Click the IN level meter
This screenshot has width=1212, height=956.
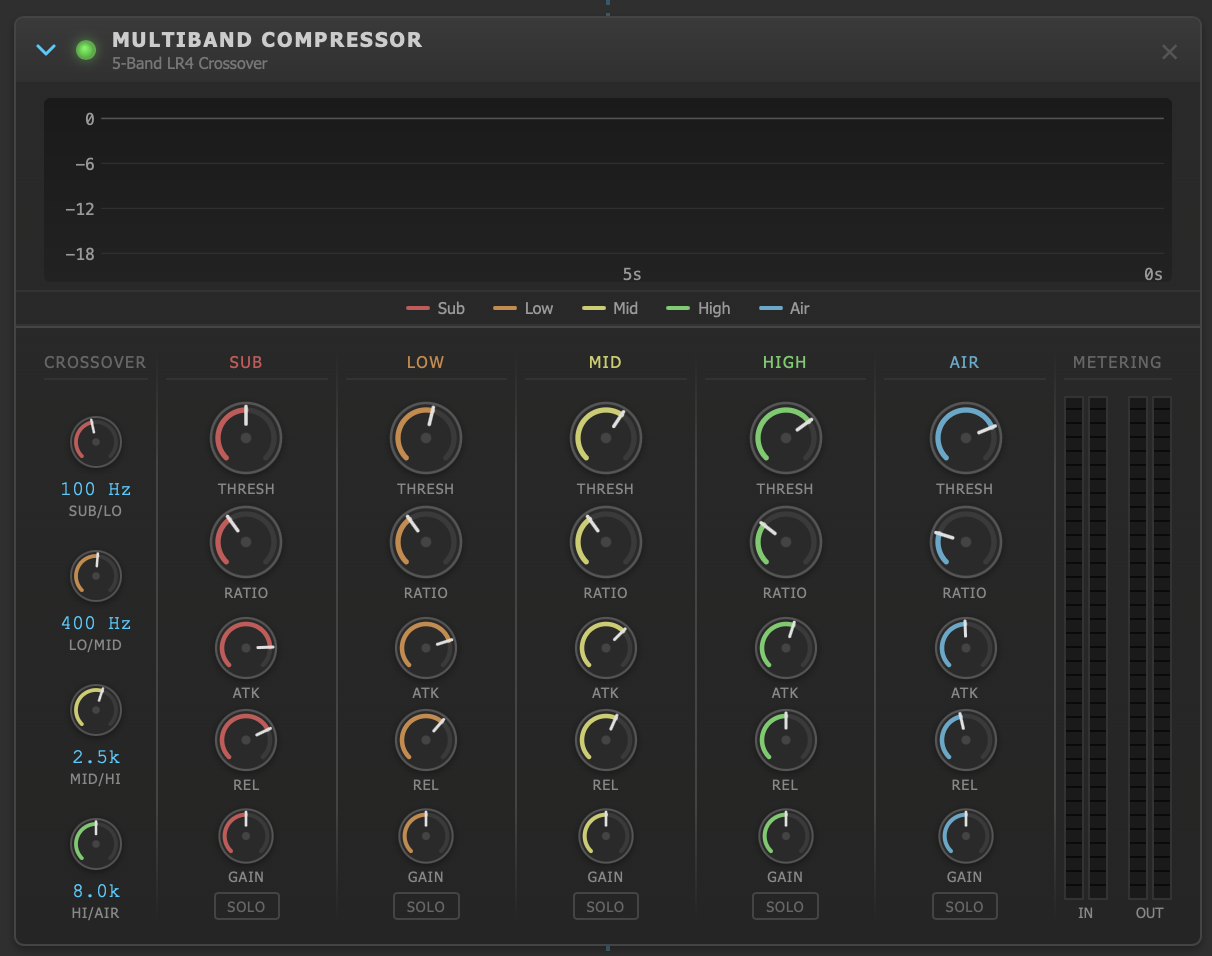pos(1086,648)
